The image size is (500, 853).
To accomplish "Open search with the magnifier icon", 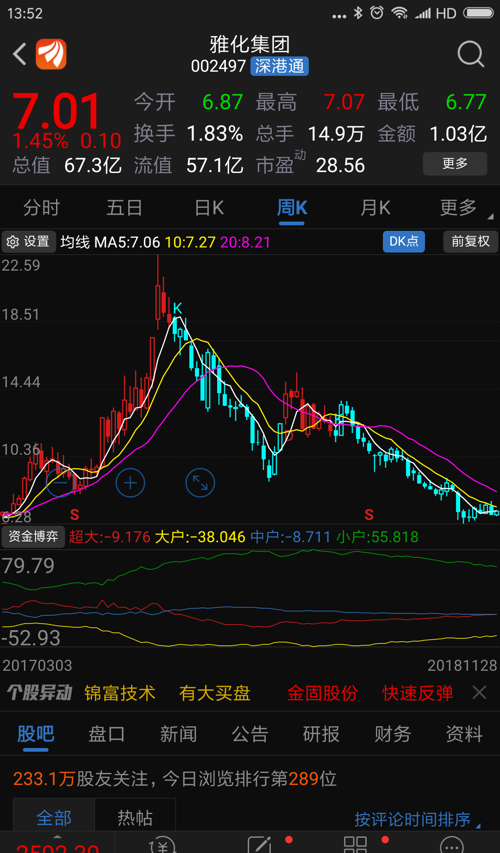I will pos(470,54).
